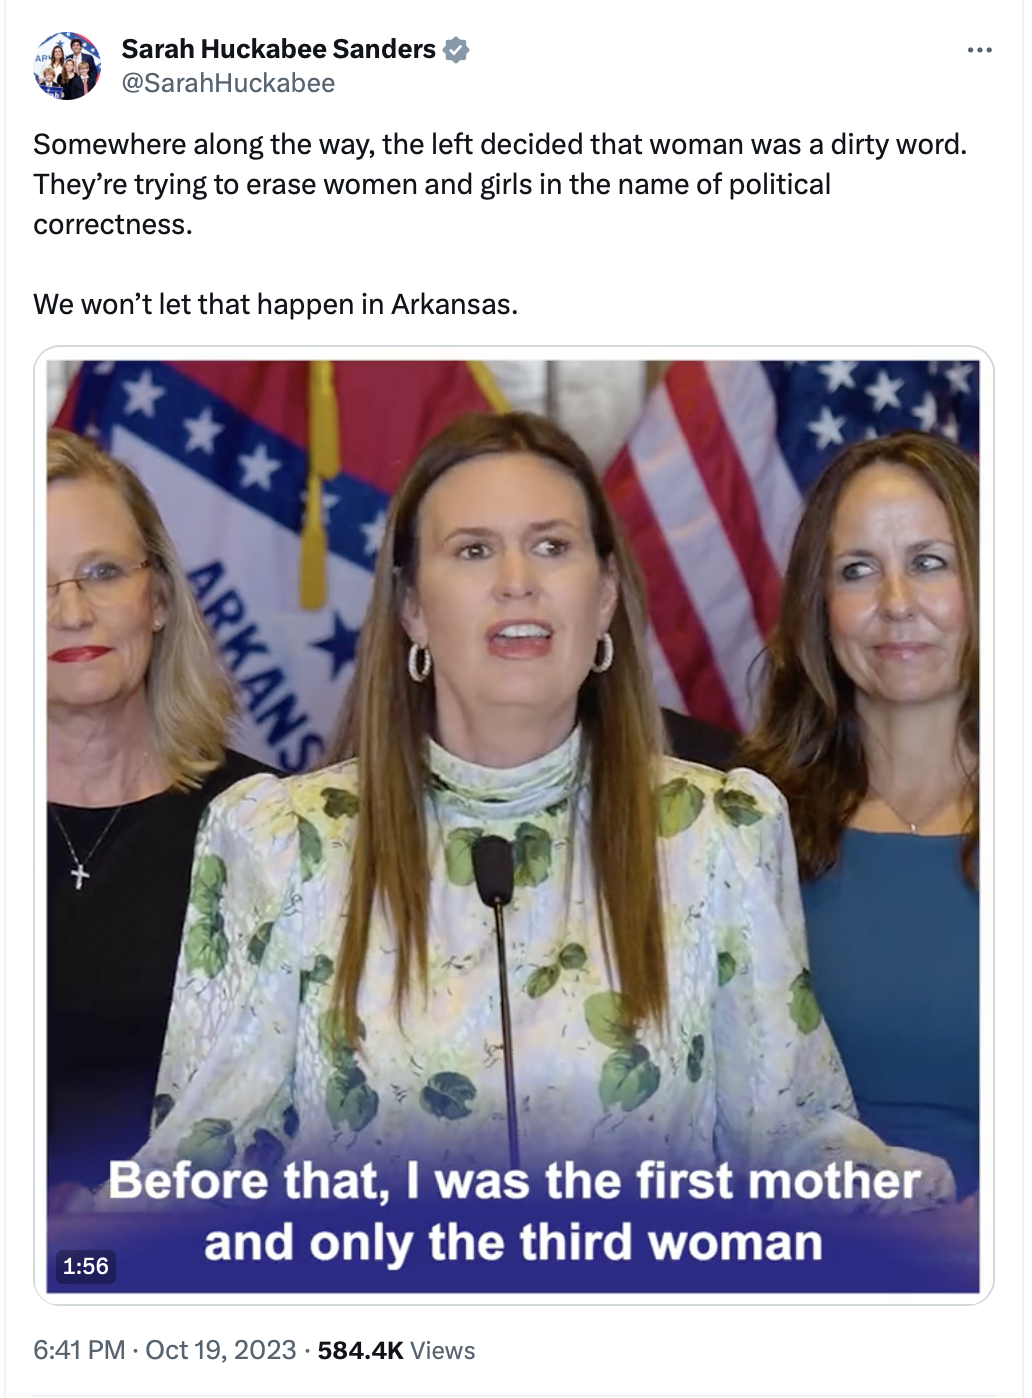Click the Sarah Huckabee Sanders display name
Image resolution: width=1032 pixels, height=1398 pixels.
tap(278, 49)
